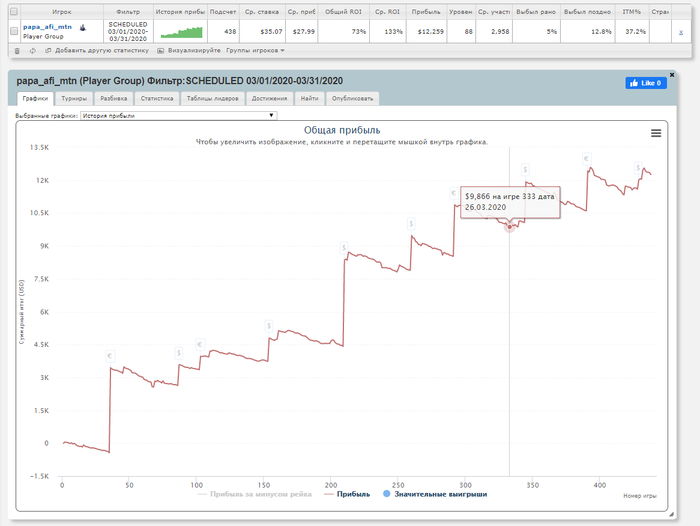Viewport: 700px width, 526px height.
Task: Tick the select-all checkbox in the table header
Action: tap(14, 12)
